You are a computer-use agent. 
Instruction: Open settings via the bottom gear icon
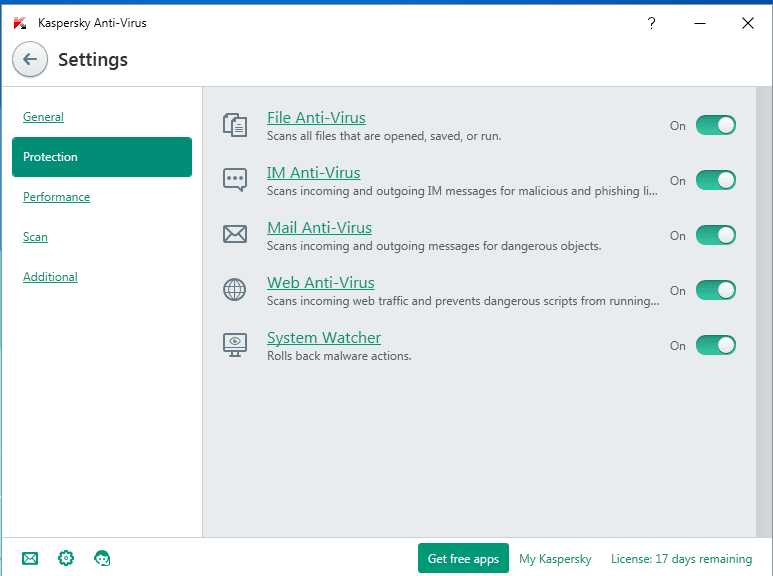66,558
